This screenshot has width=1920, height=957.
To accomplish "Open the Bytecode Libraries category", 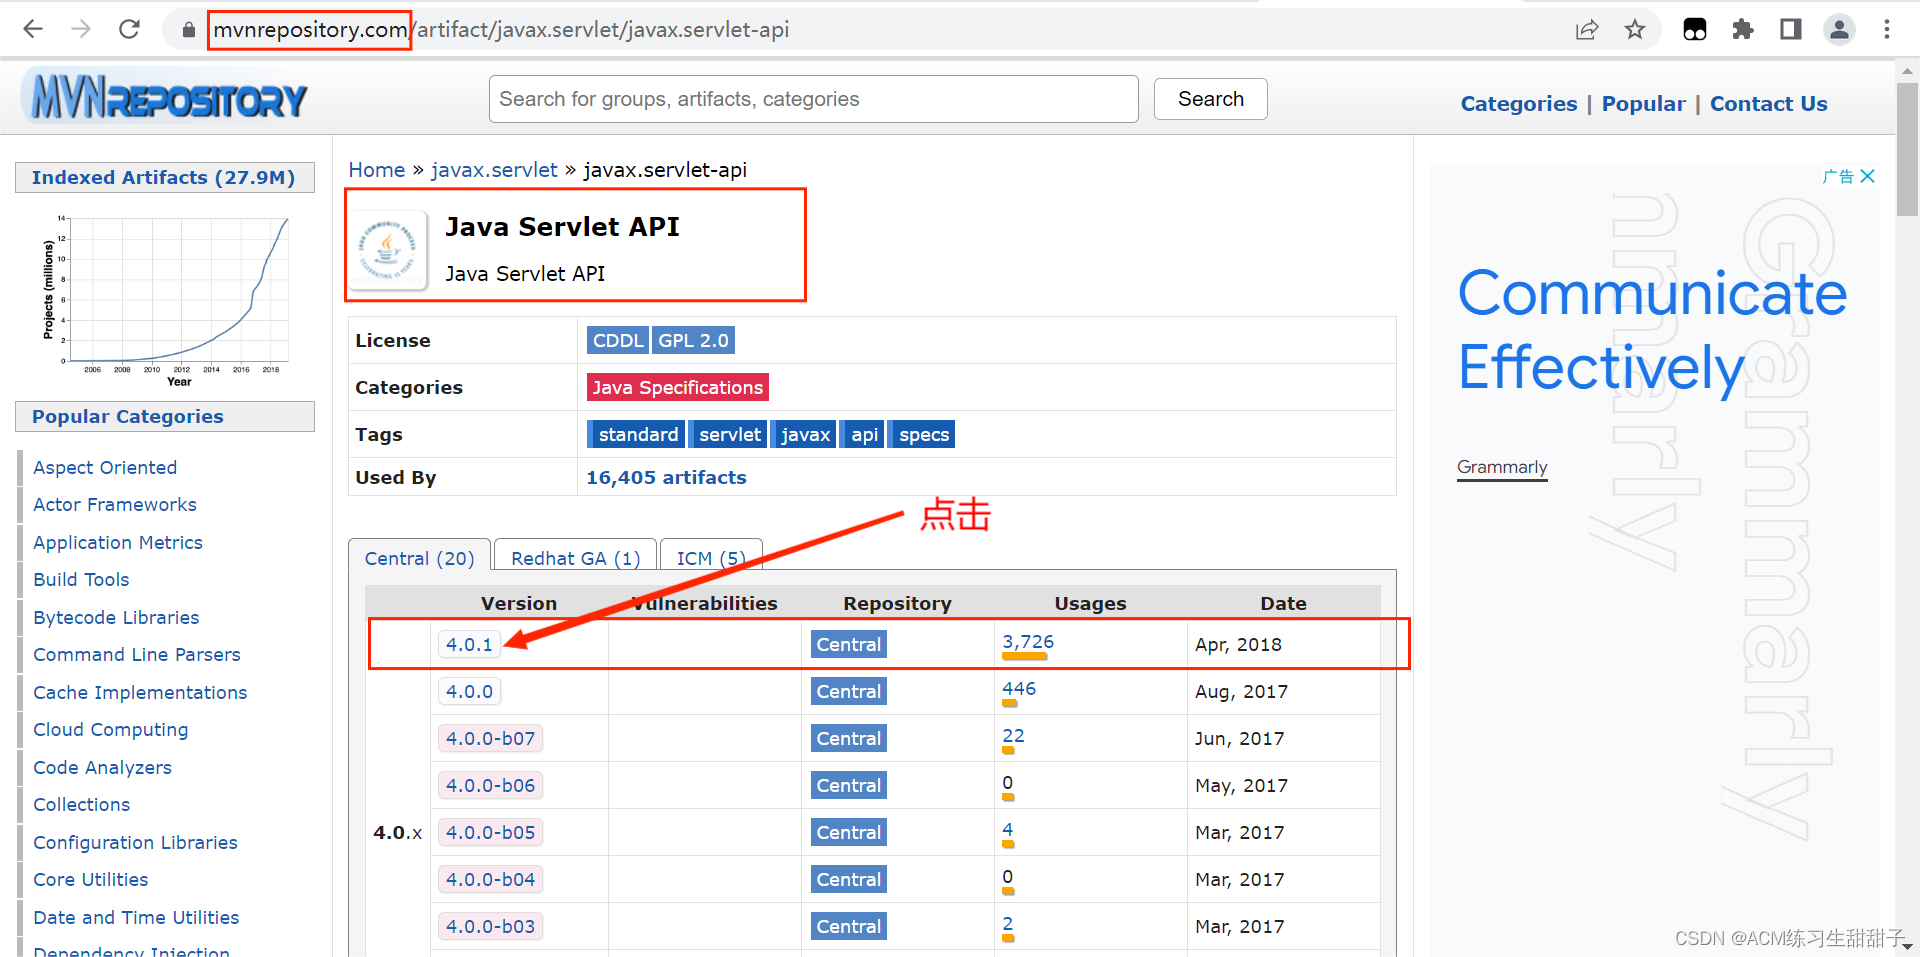I will (116, 617).
